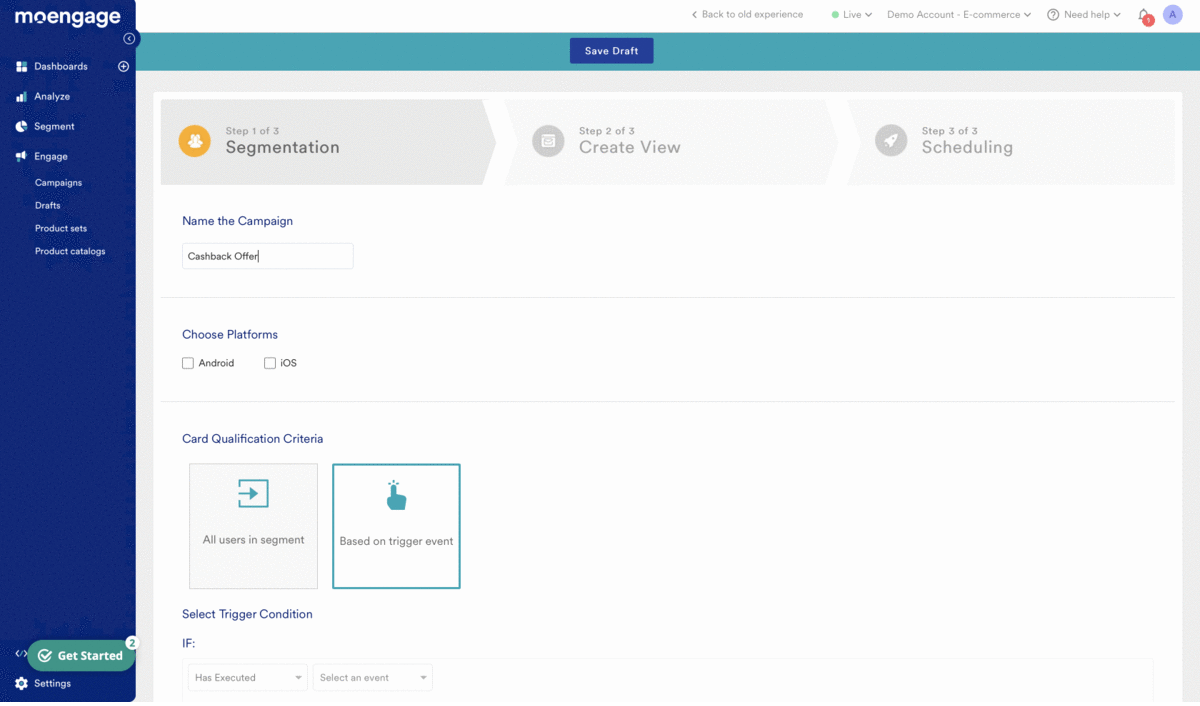This screenshot has width=1200, height=706.
Task: Select Based on trigger event card
Action: click(396, 526)
